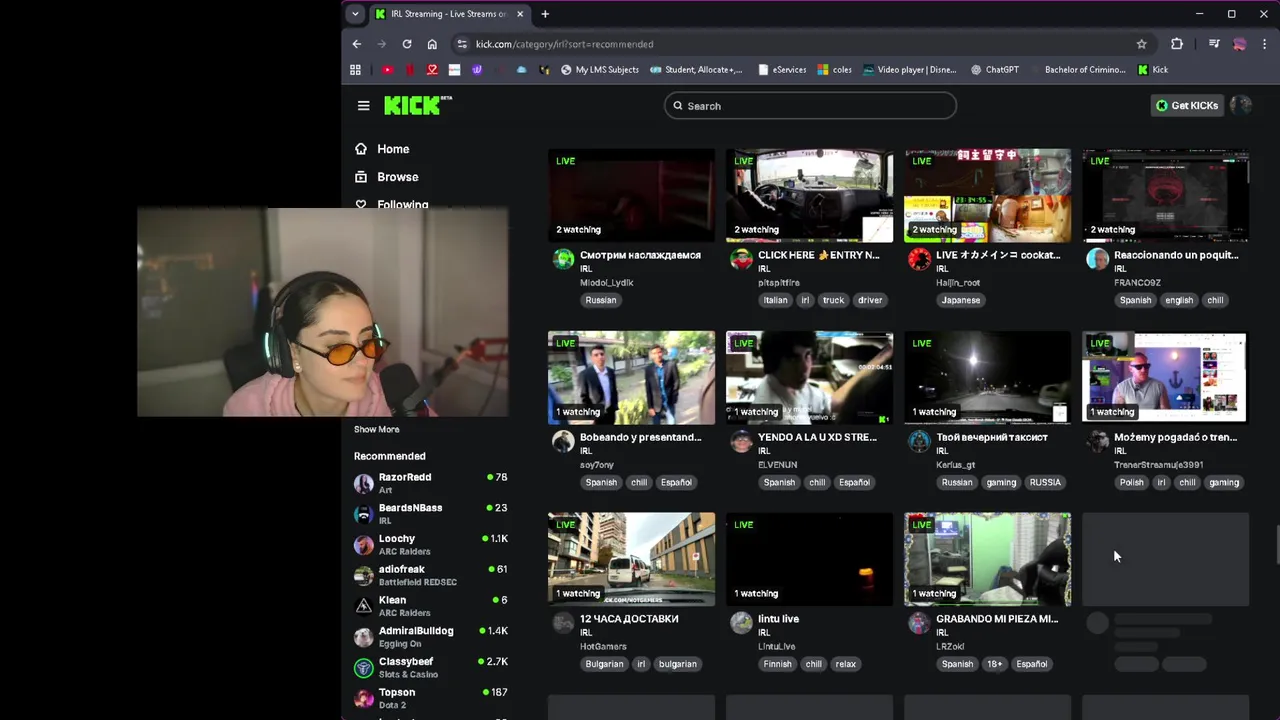The width and height of the screenshot is (1280, 720).
Task: Open YouTube bookmark icon
Action: (388, 70)
